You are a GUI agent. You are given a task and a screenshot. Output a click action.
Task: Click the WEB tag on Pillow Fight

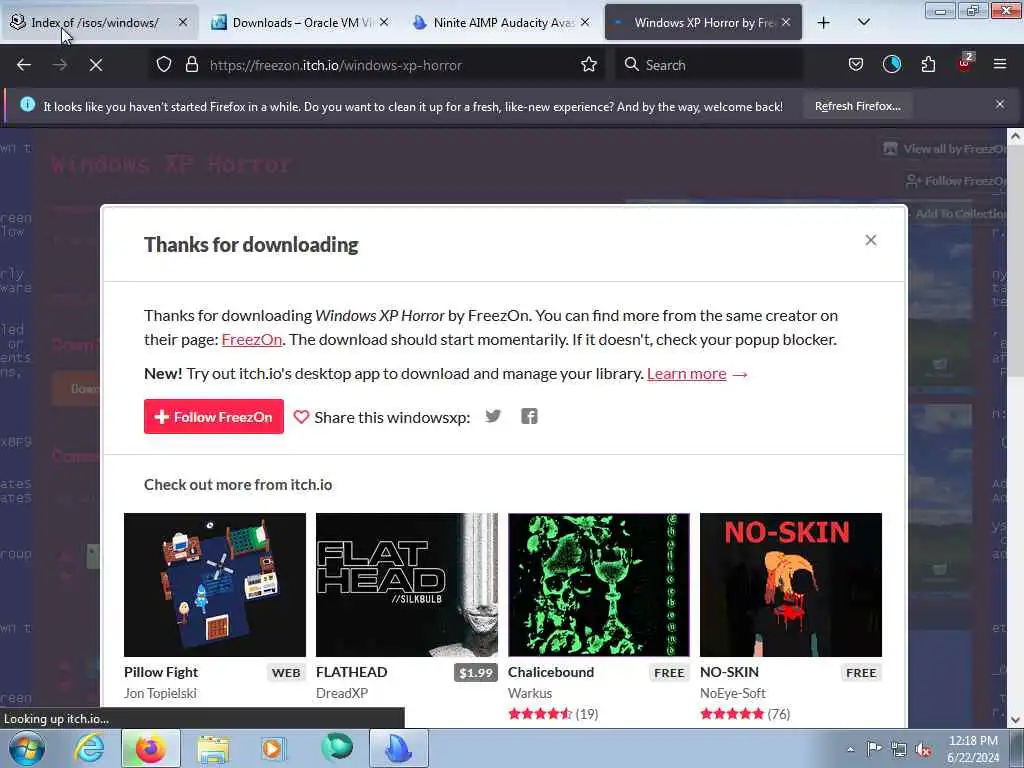[286, 673]
